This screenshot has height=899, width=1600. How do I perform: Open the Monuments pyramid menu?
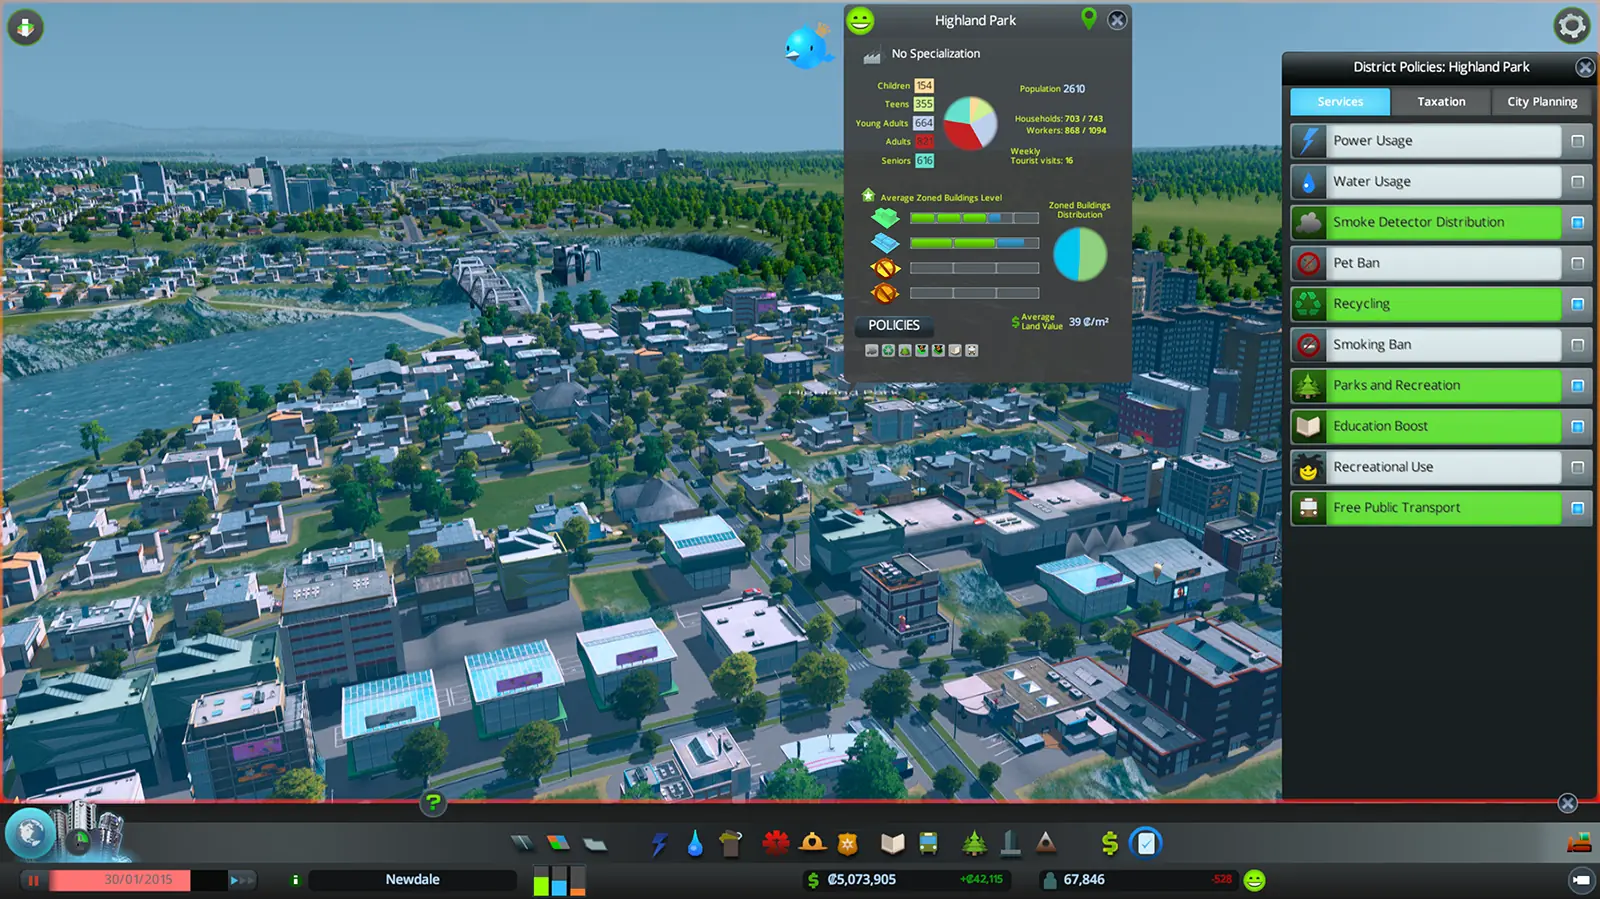point(1046,843)
